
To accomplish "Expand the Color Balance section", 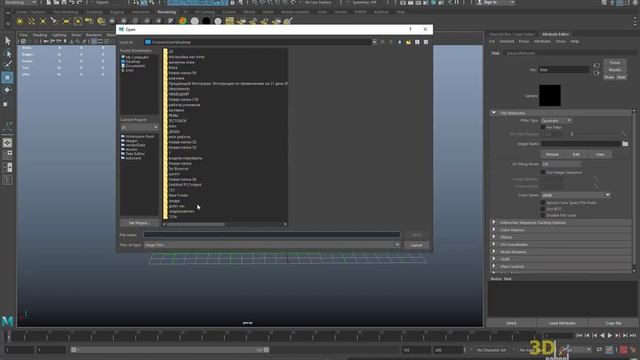I will 494,230.
